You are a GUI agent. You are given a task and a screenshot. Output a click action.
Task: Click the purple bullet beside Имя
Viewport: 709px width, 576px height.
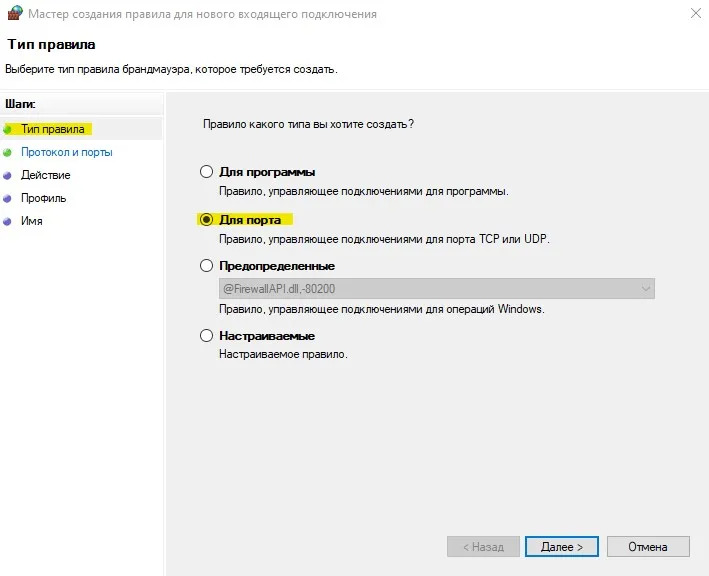tap(8, 221)
